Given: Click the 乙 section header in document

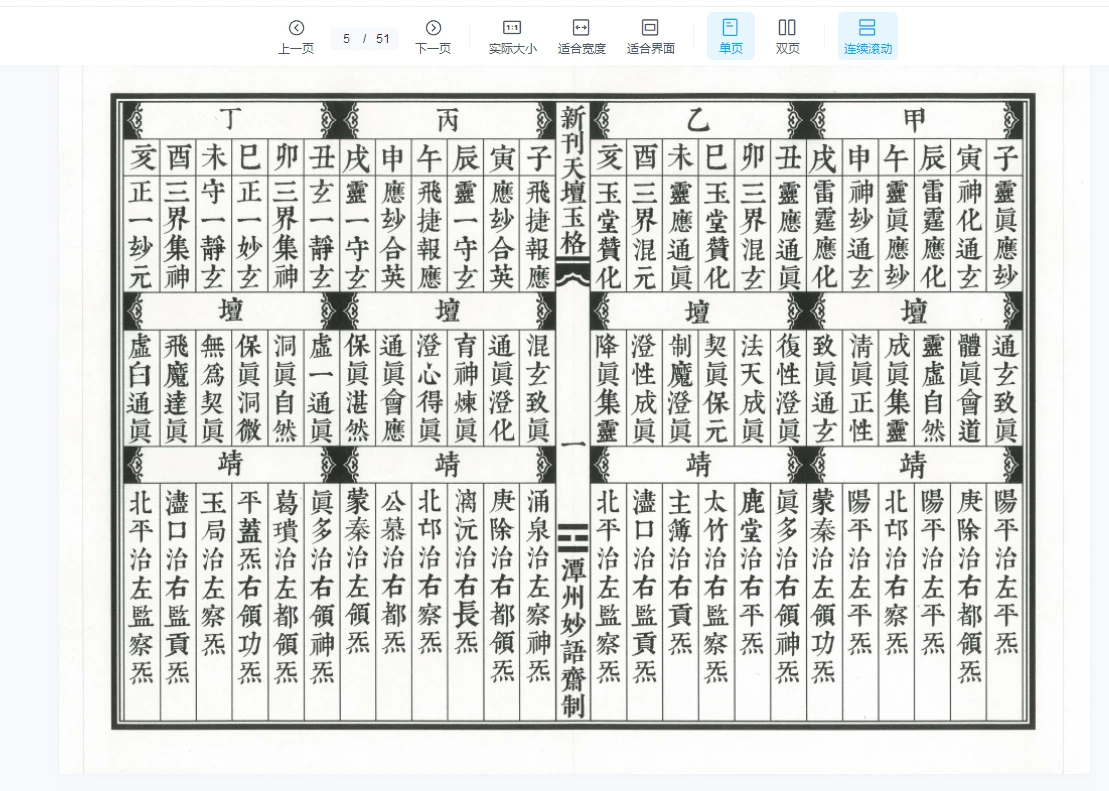Looking at the screenshot, I should (x=697, y=120).
